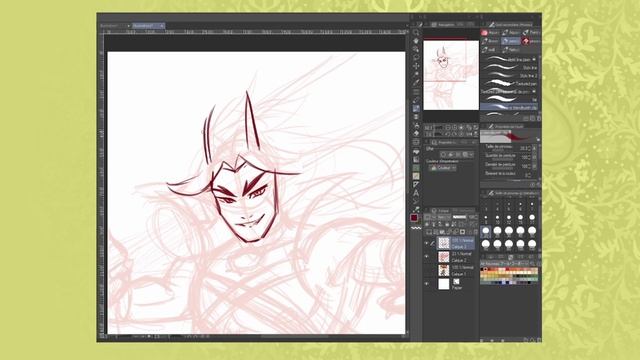Image resolution: width=640 pixels, height=360 pixels.
Task: Hide the Papier layer
Action: [x=427, y=284]
